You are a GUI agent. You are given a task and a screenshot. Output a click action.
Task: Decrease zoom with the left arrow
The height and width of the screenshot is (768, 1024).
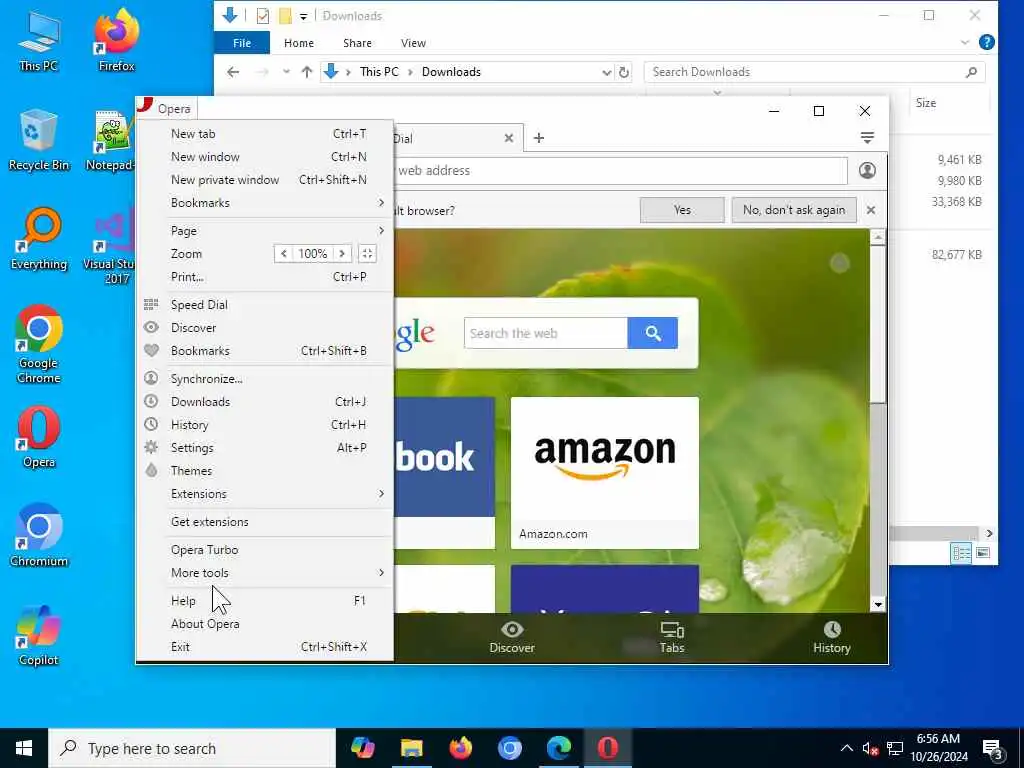tap(283, 253)
